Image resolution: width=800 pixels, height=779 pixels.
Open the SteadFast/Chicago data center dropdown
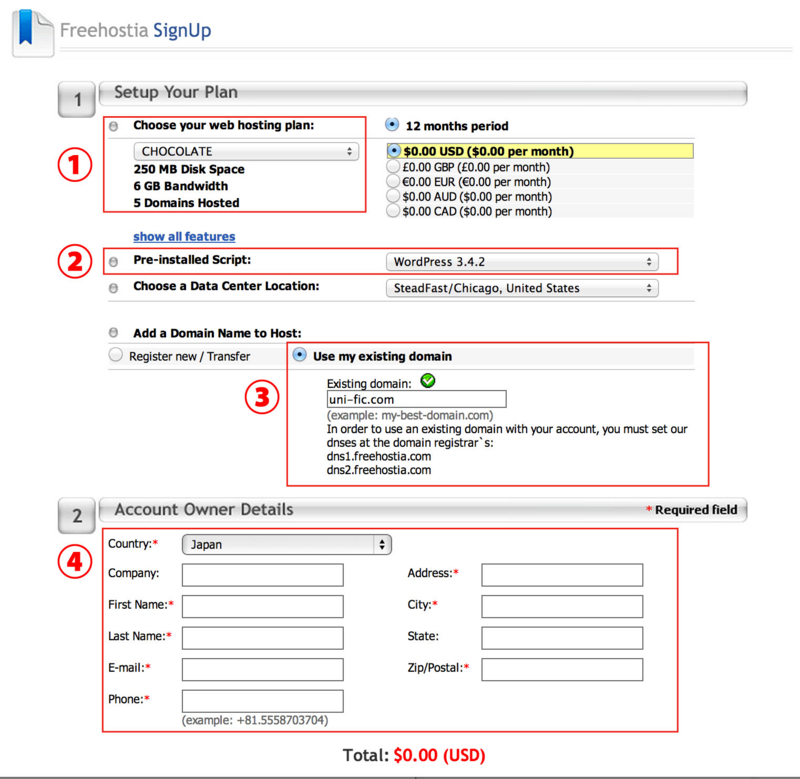[522, 288]
